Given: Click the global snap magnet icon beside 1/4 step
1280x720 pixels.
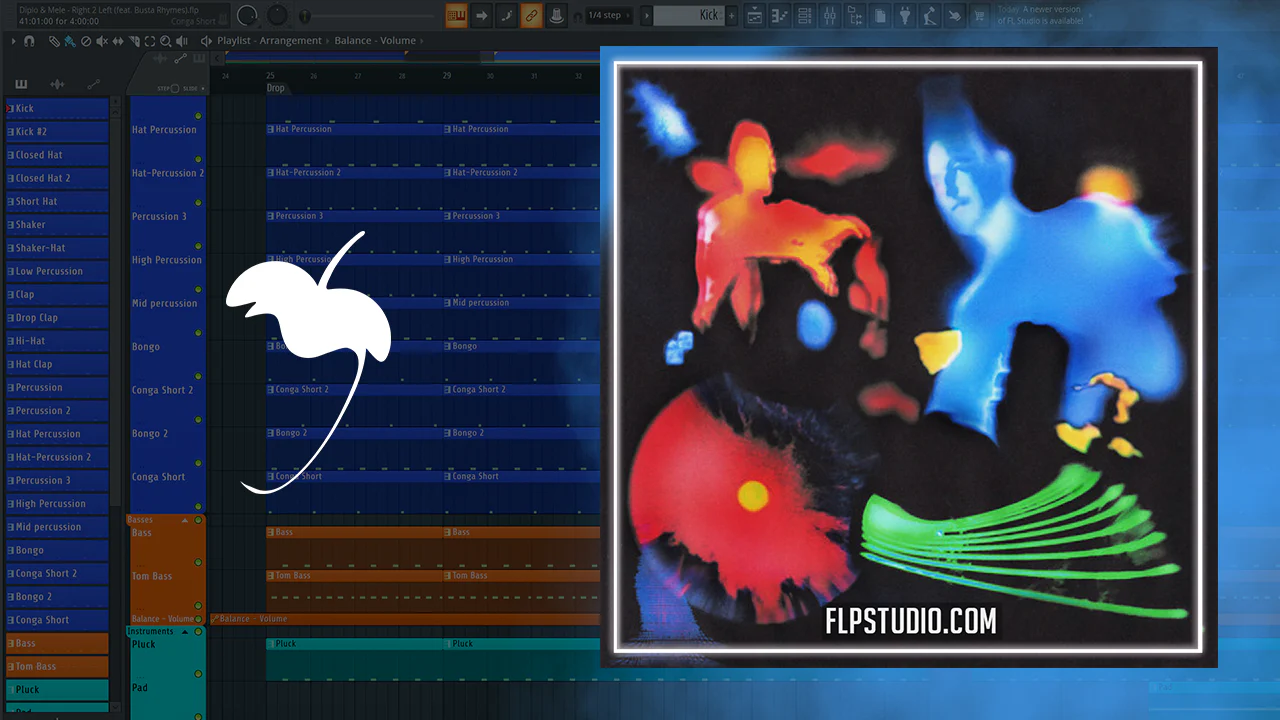Looking at the screenshot, I should [576, 15].
